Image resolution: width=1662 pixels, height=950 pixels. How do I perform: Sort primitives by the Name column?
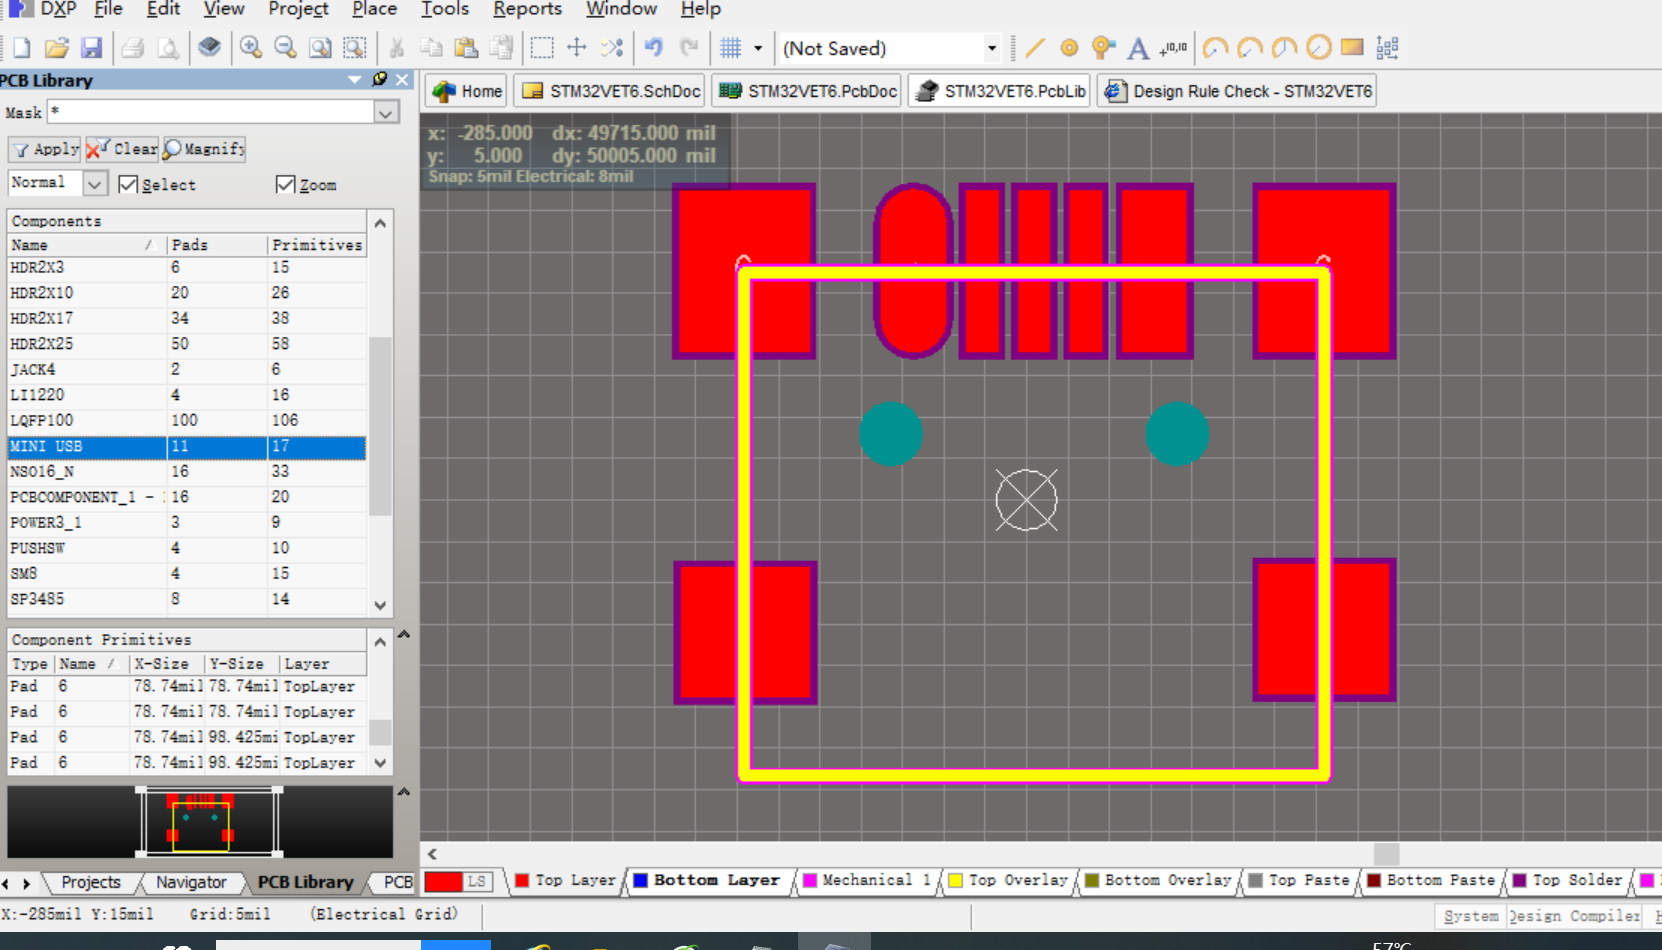[x=91, y=664]
